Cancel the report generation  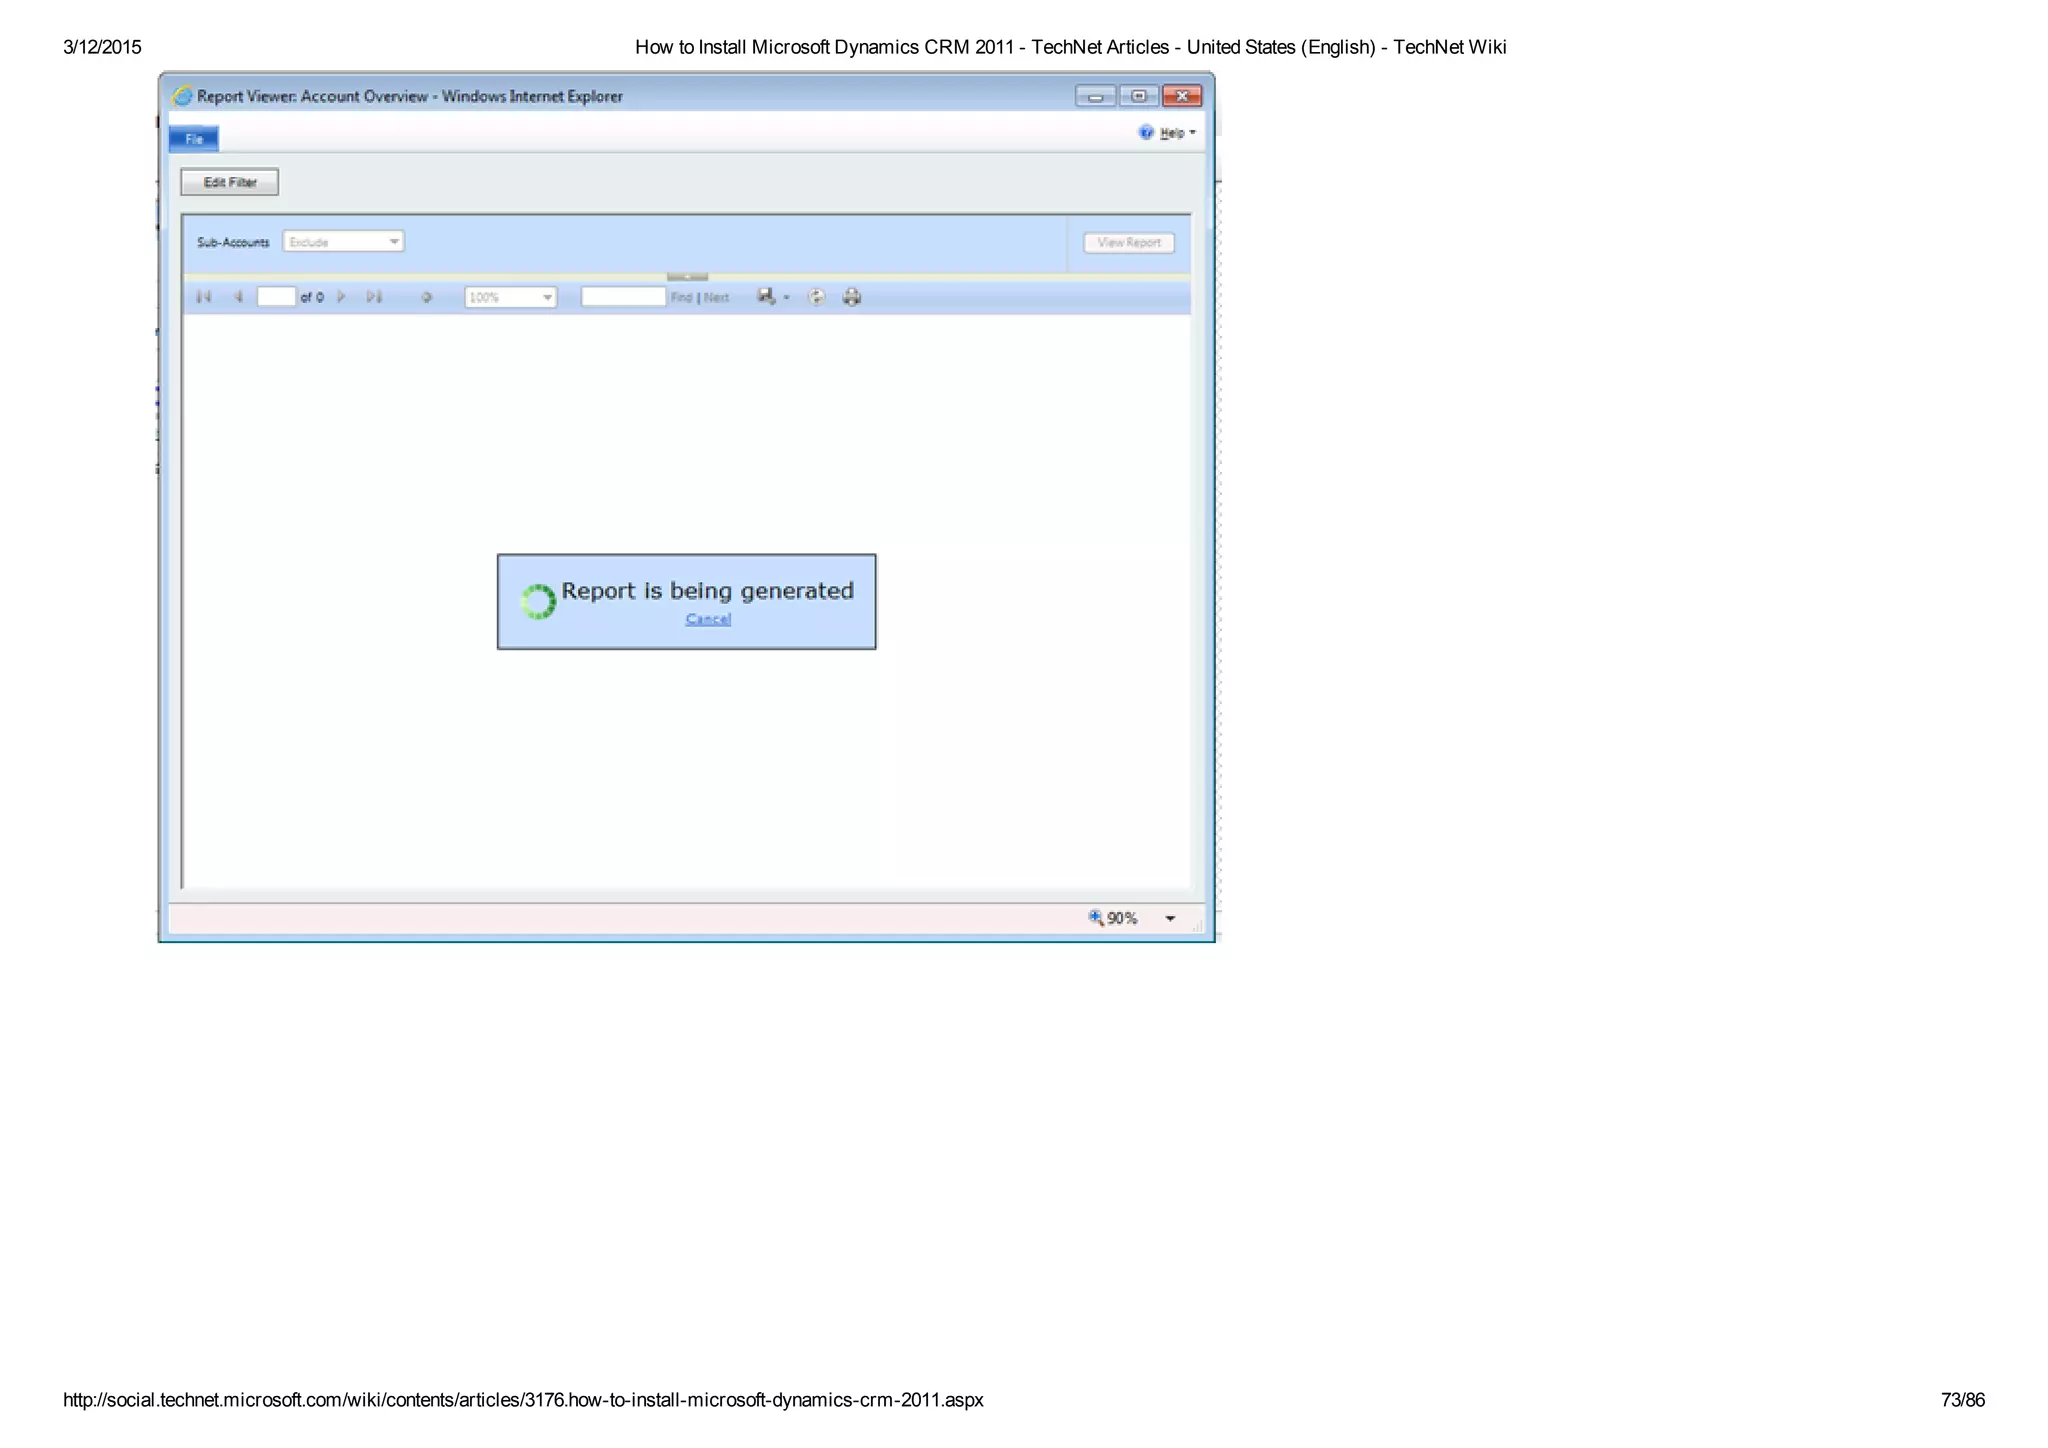point(708,619)
